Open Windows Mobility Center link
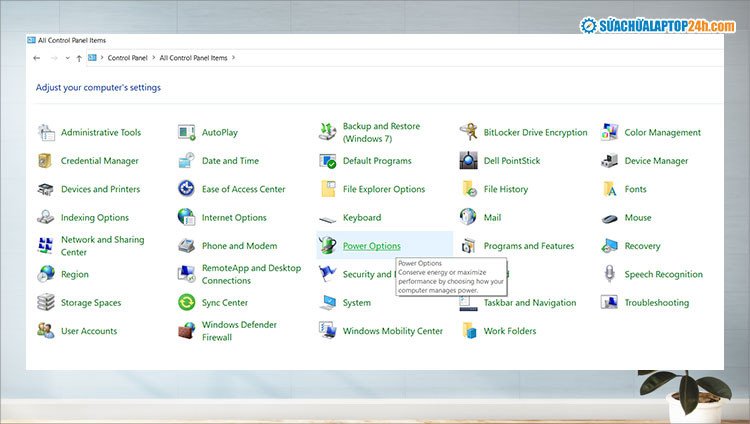The width and height of the screenshot is (750, 424). click(392, 331)
